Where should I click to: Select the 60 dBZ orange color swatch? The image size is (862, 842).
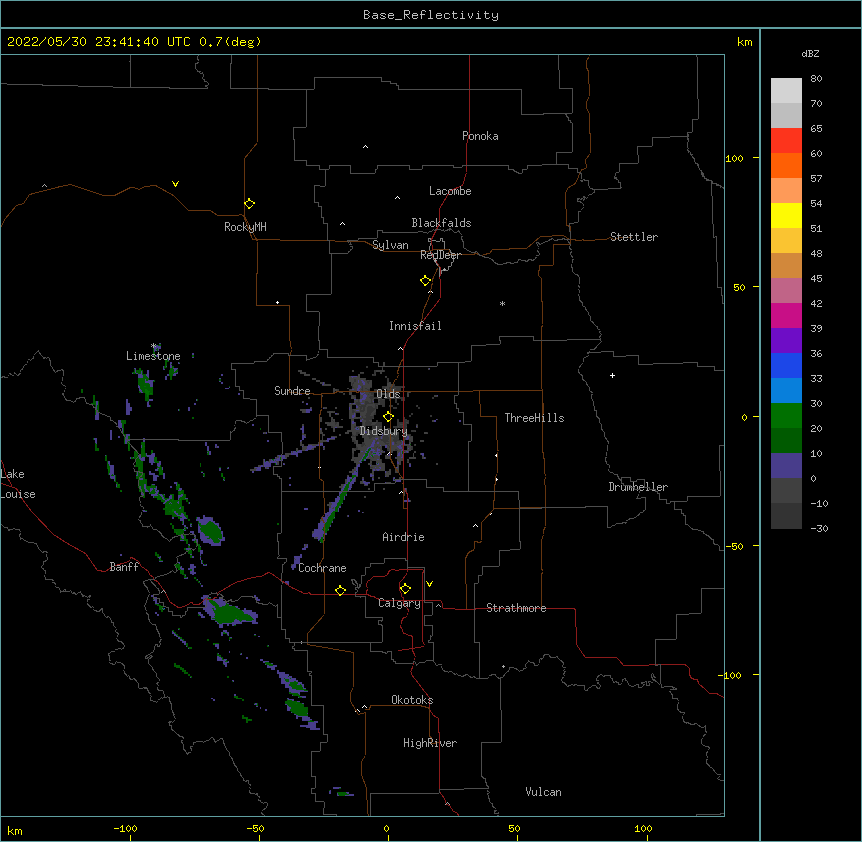(x=786, y=165)
